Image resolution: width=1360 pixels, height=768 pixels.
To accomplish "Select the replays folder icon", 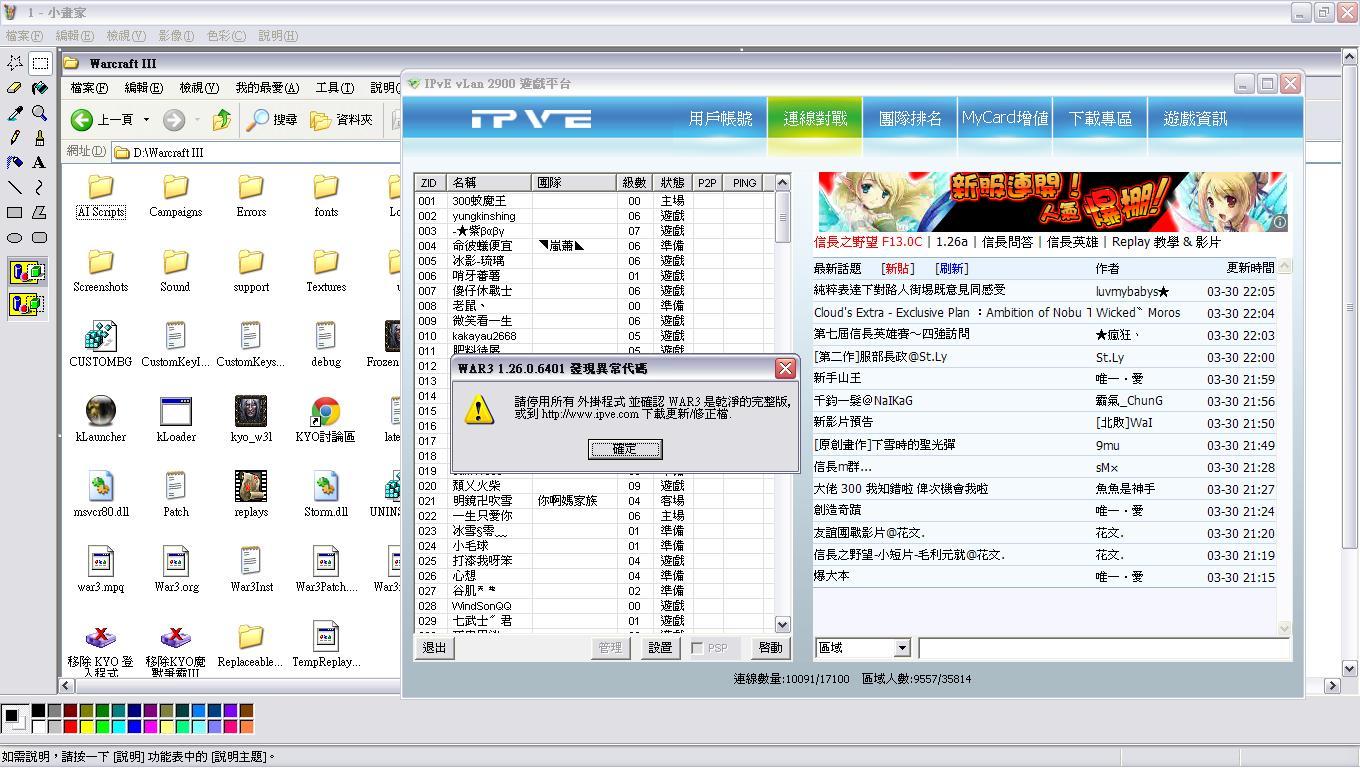I will [x=251, y=486].
